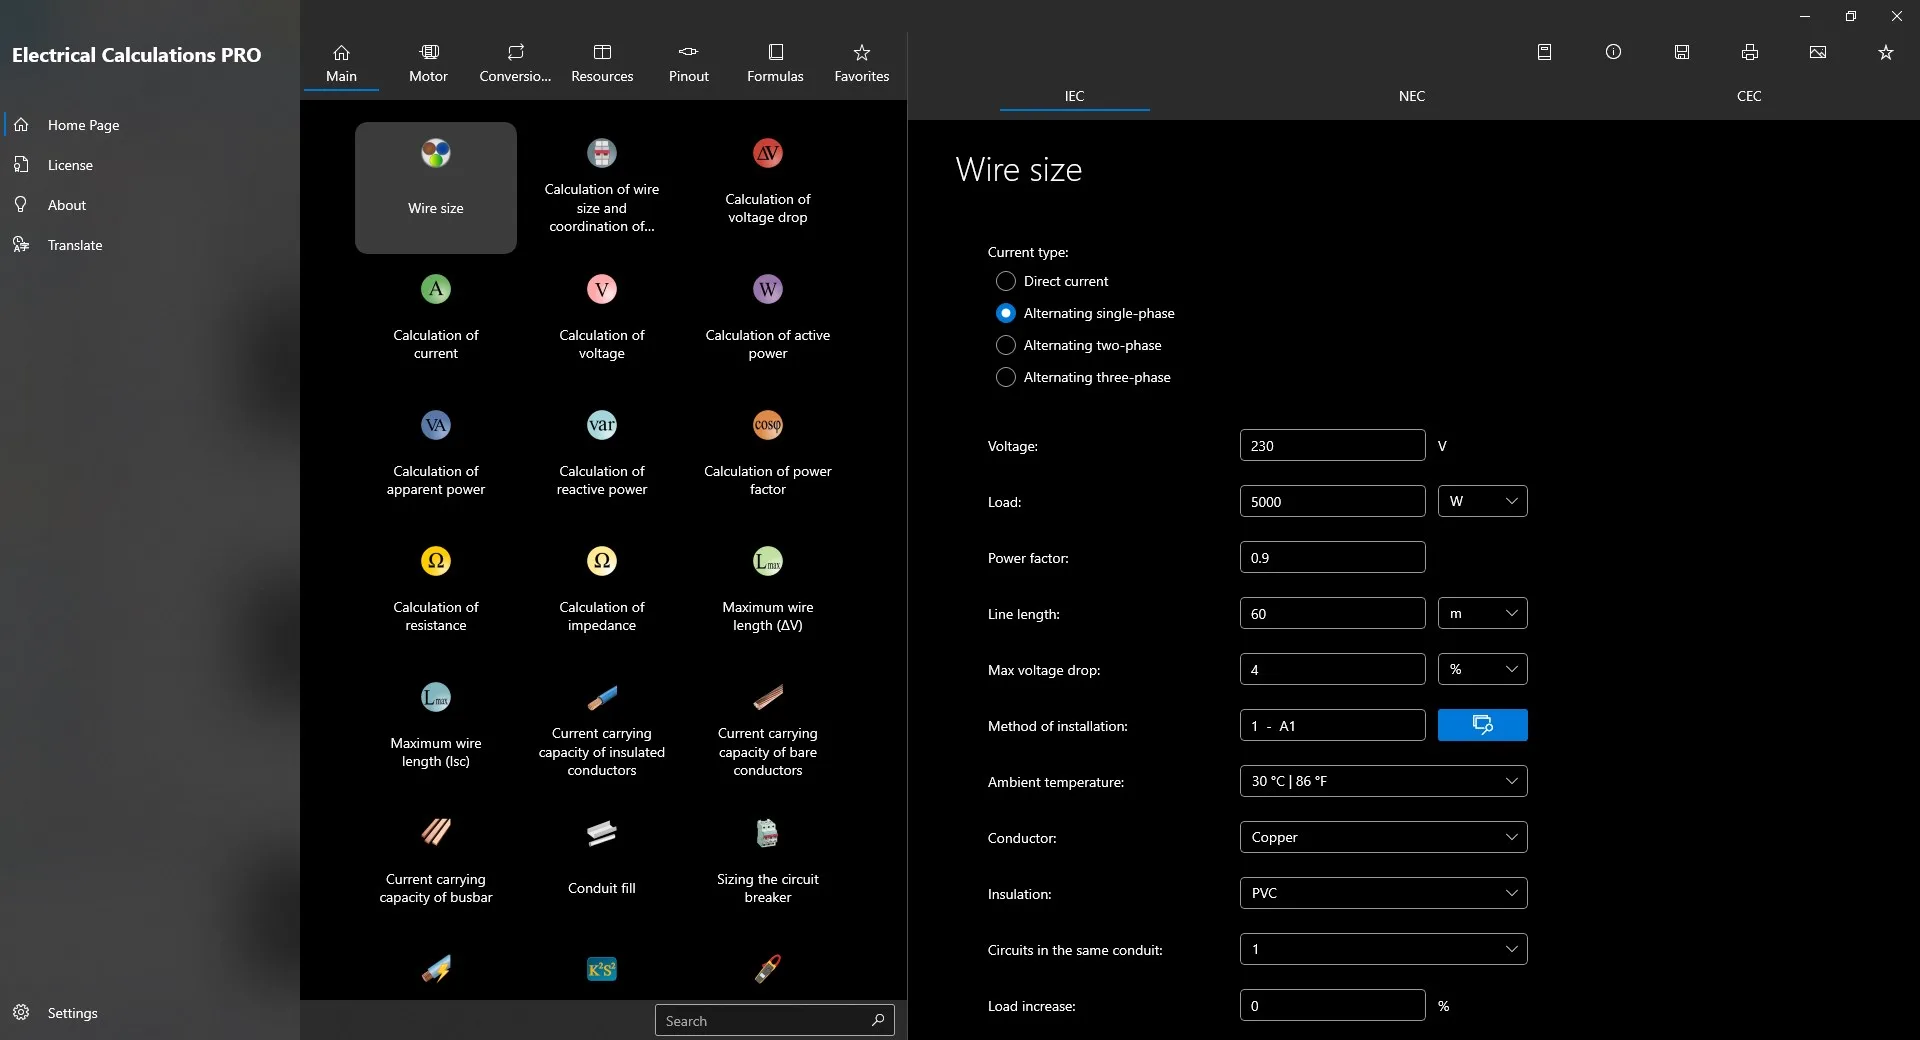
Task: Open the Line length unit dropdown
Action: [x=1483, y=613]
